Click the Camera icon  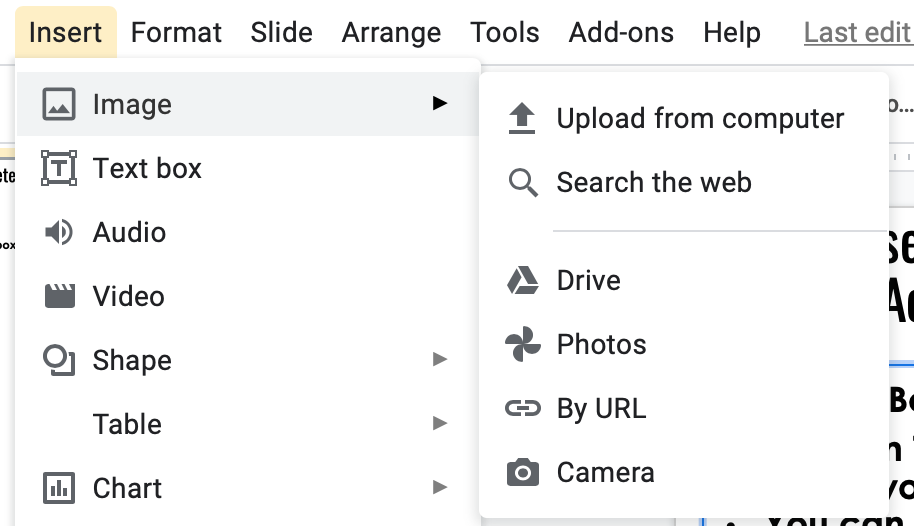point(522,472)
